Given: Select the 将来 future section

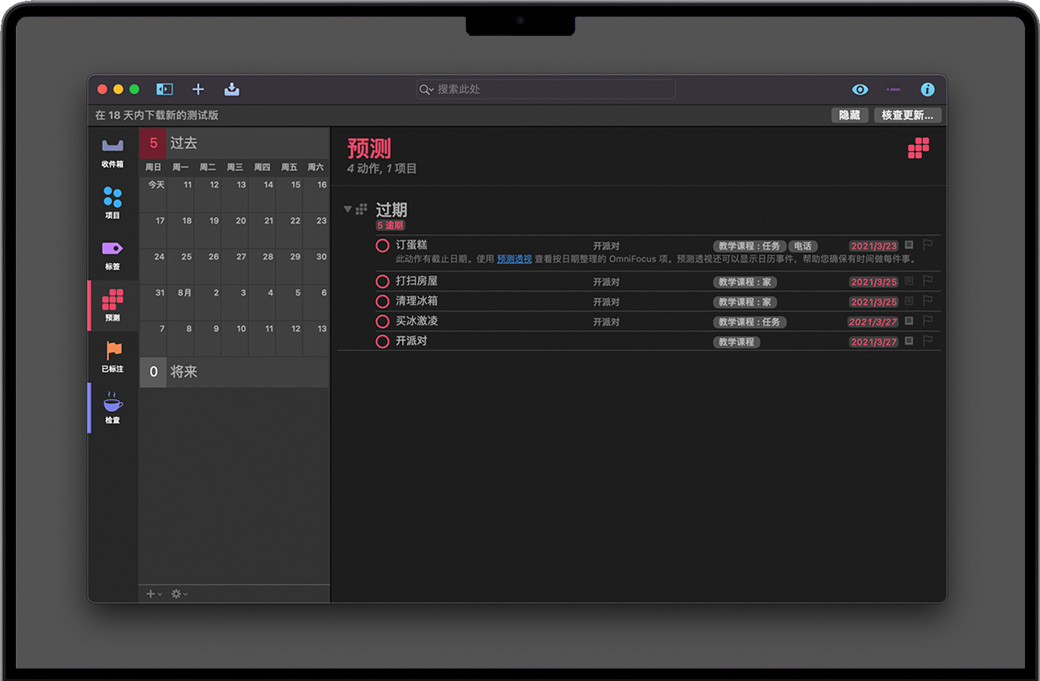Looking at the screenshot, I should pos(234,372).
